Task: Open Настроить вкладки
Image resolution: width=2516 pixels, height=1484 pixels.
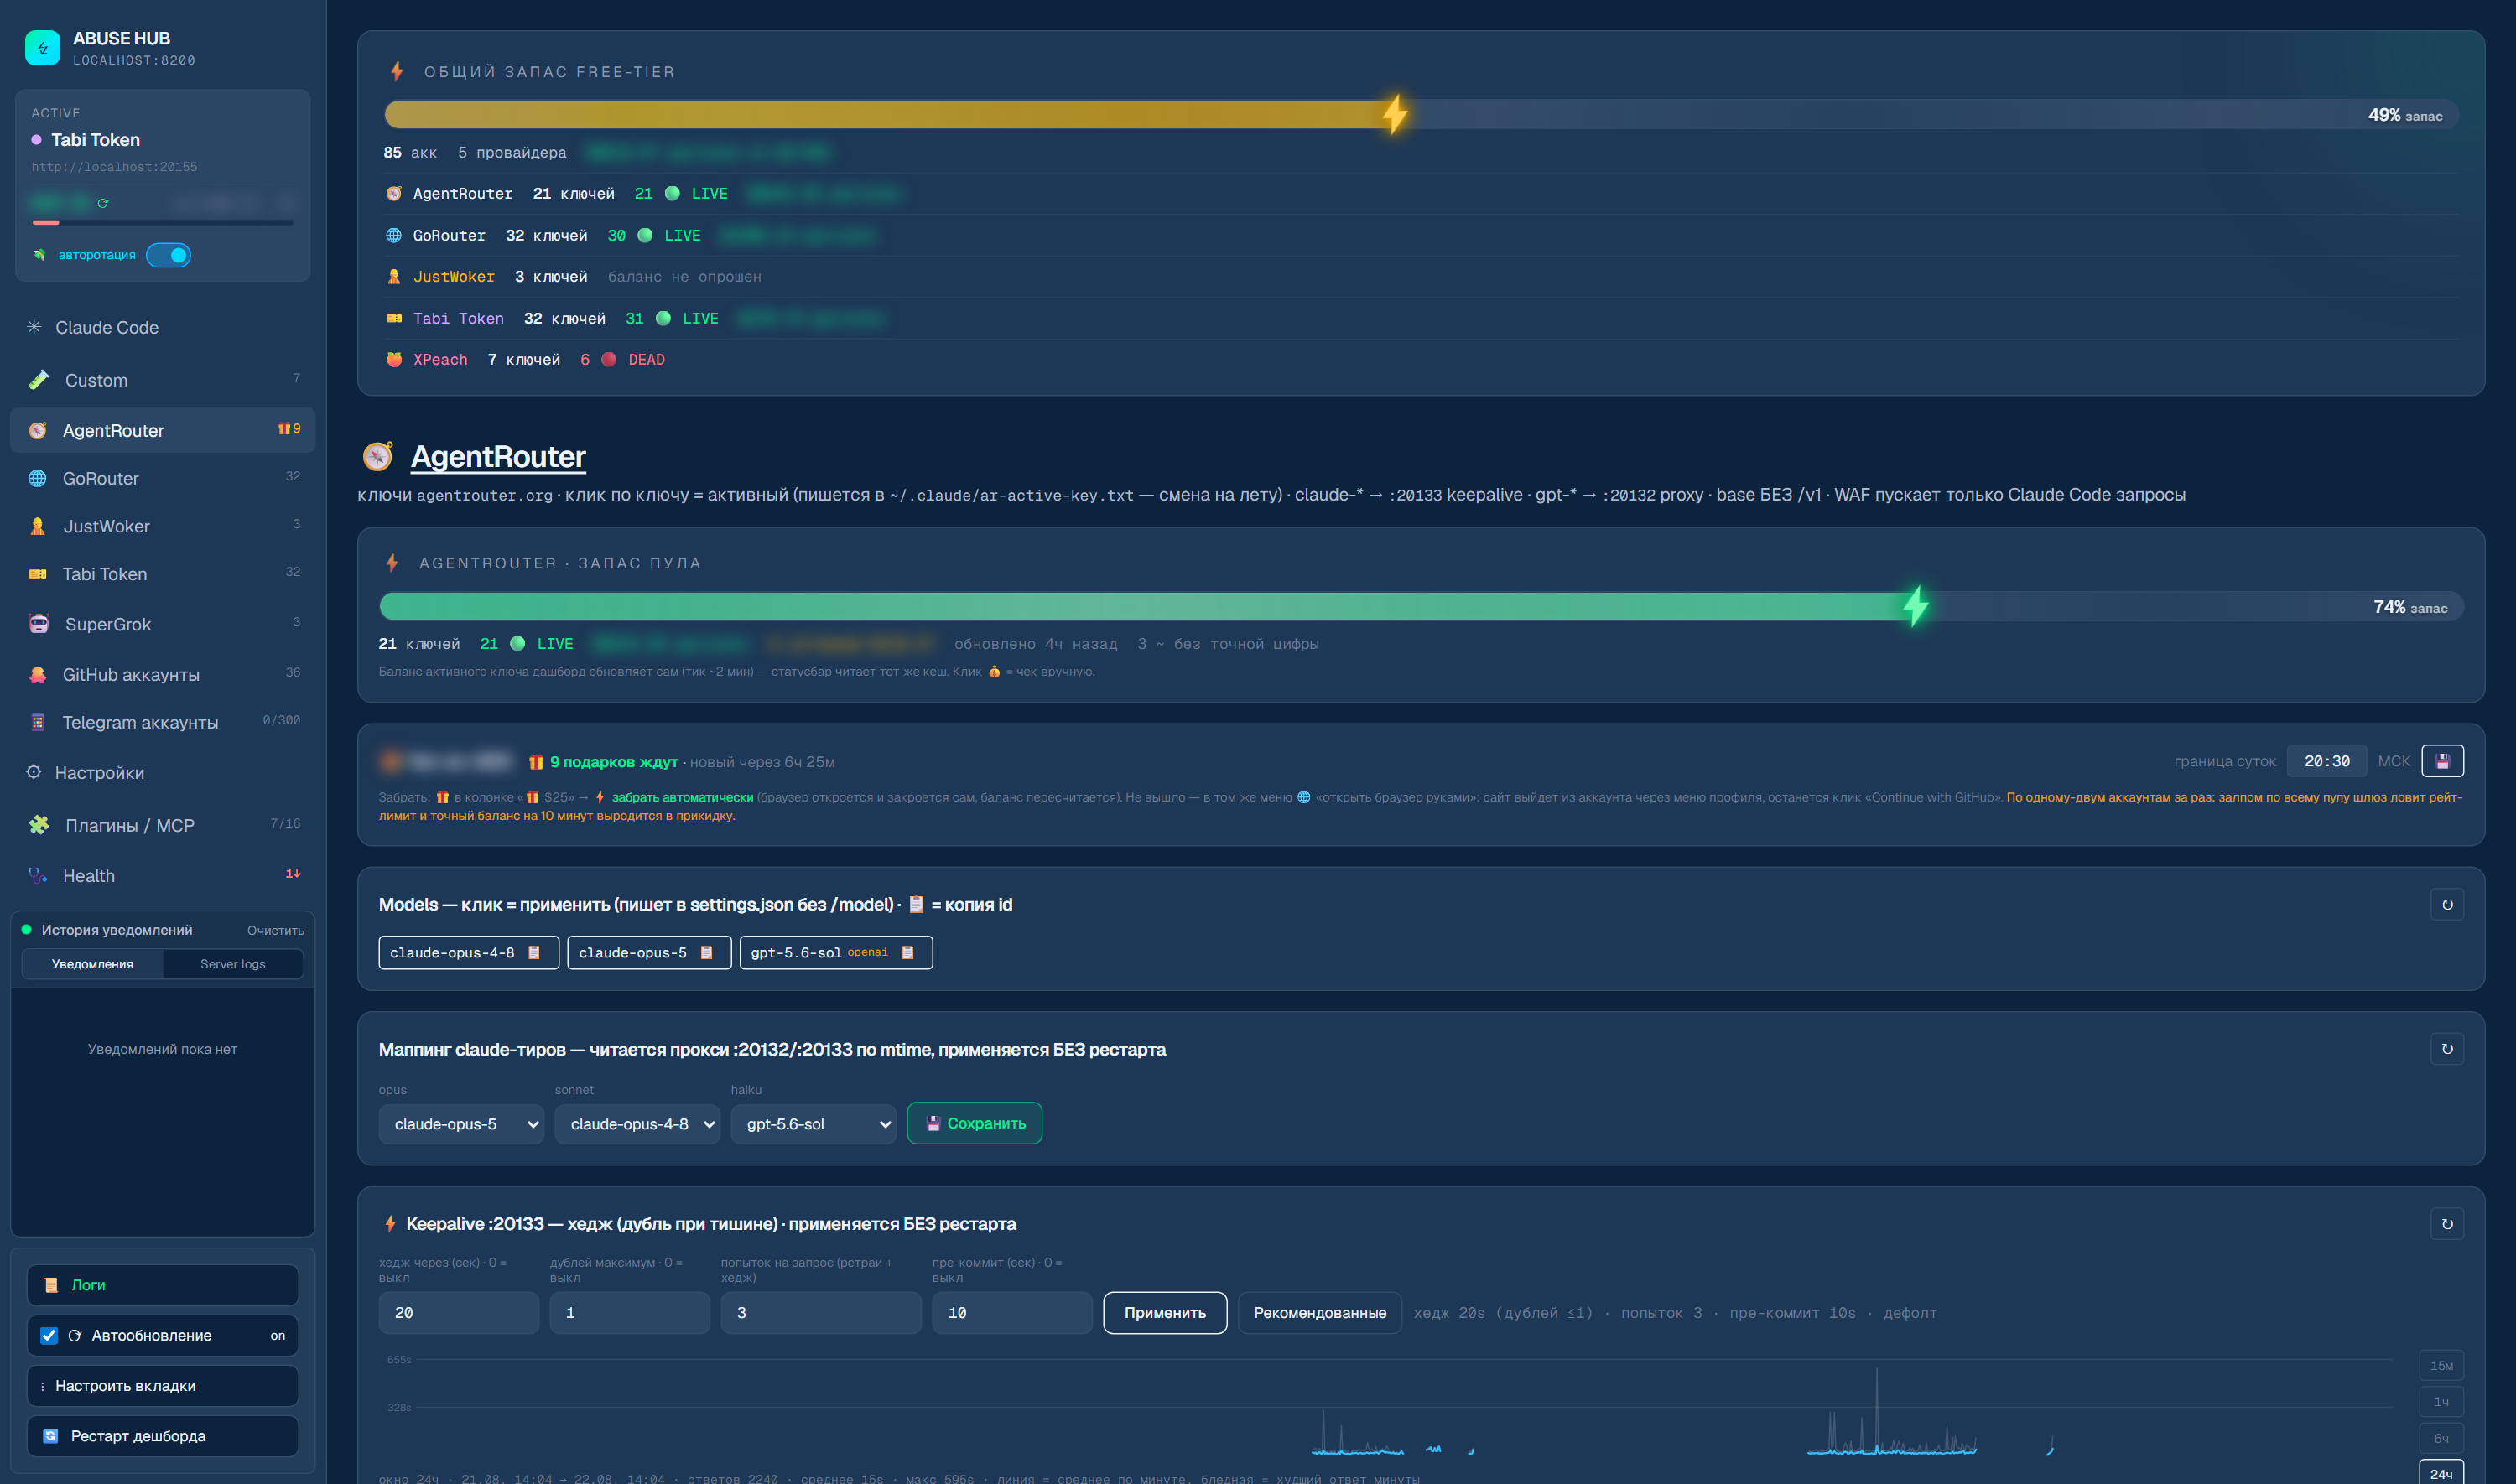Action: coord(162,1386)
